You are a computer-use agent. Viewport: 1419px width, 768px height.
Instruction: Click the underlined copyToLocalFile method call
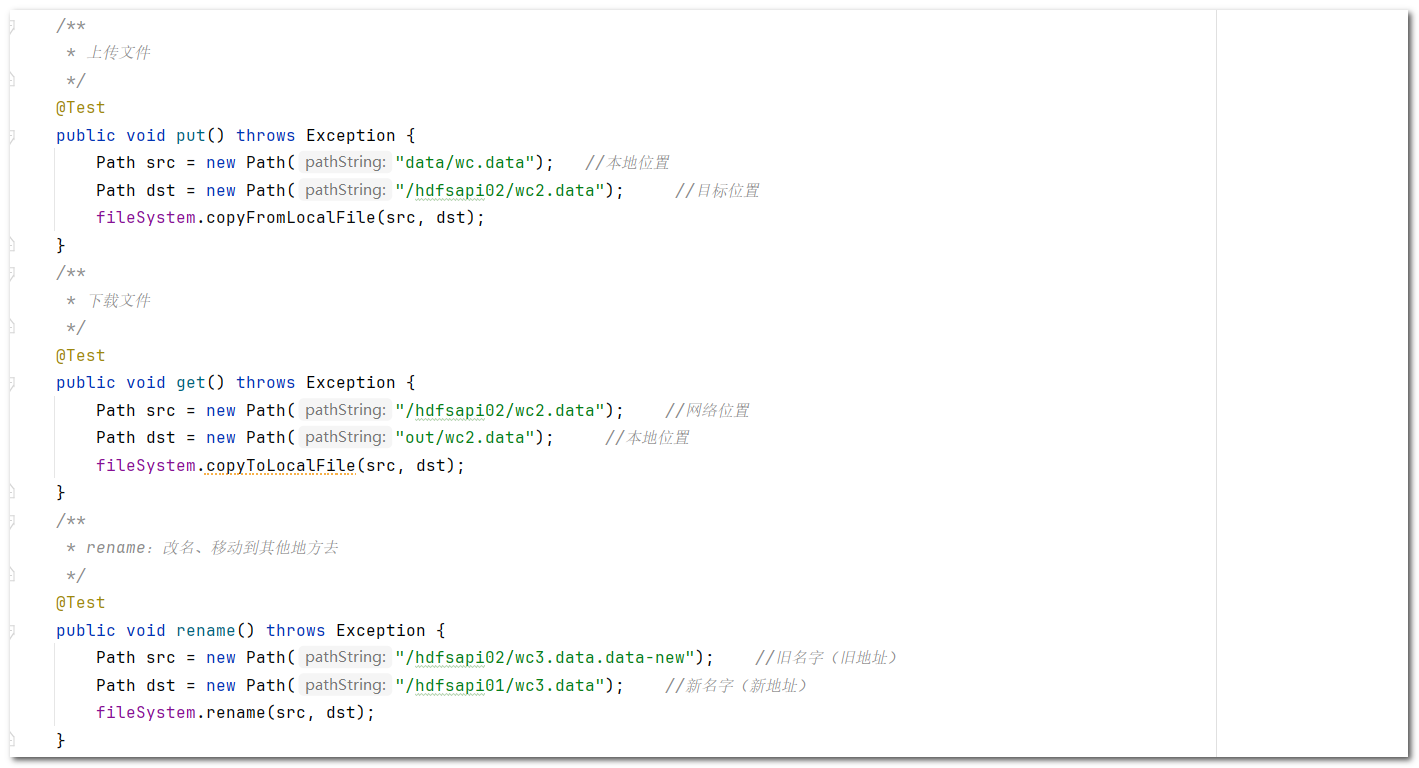[x=280, y=466]
